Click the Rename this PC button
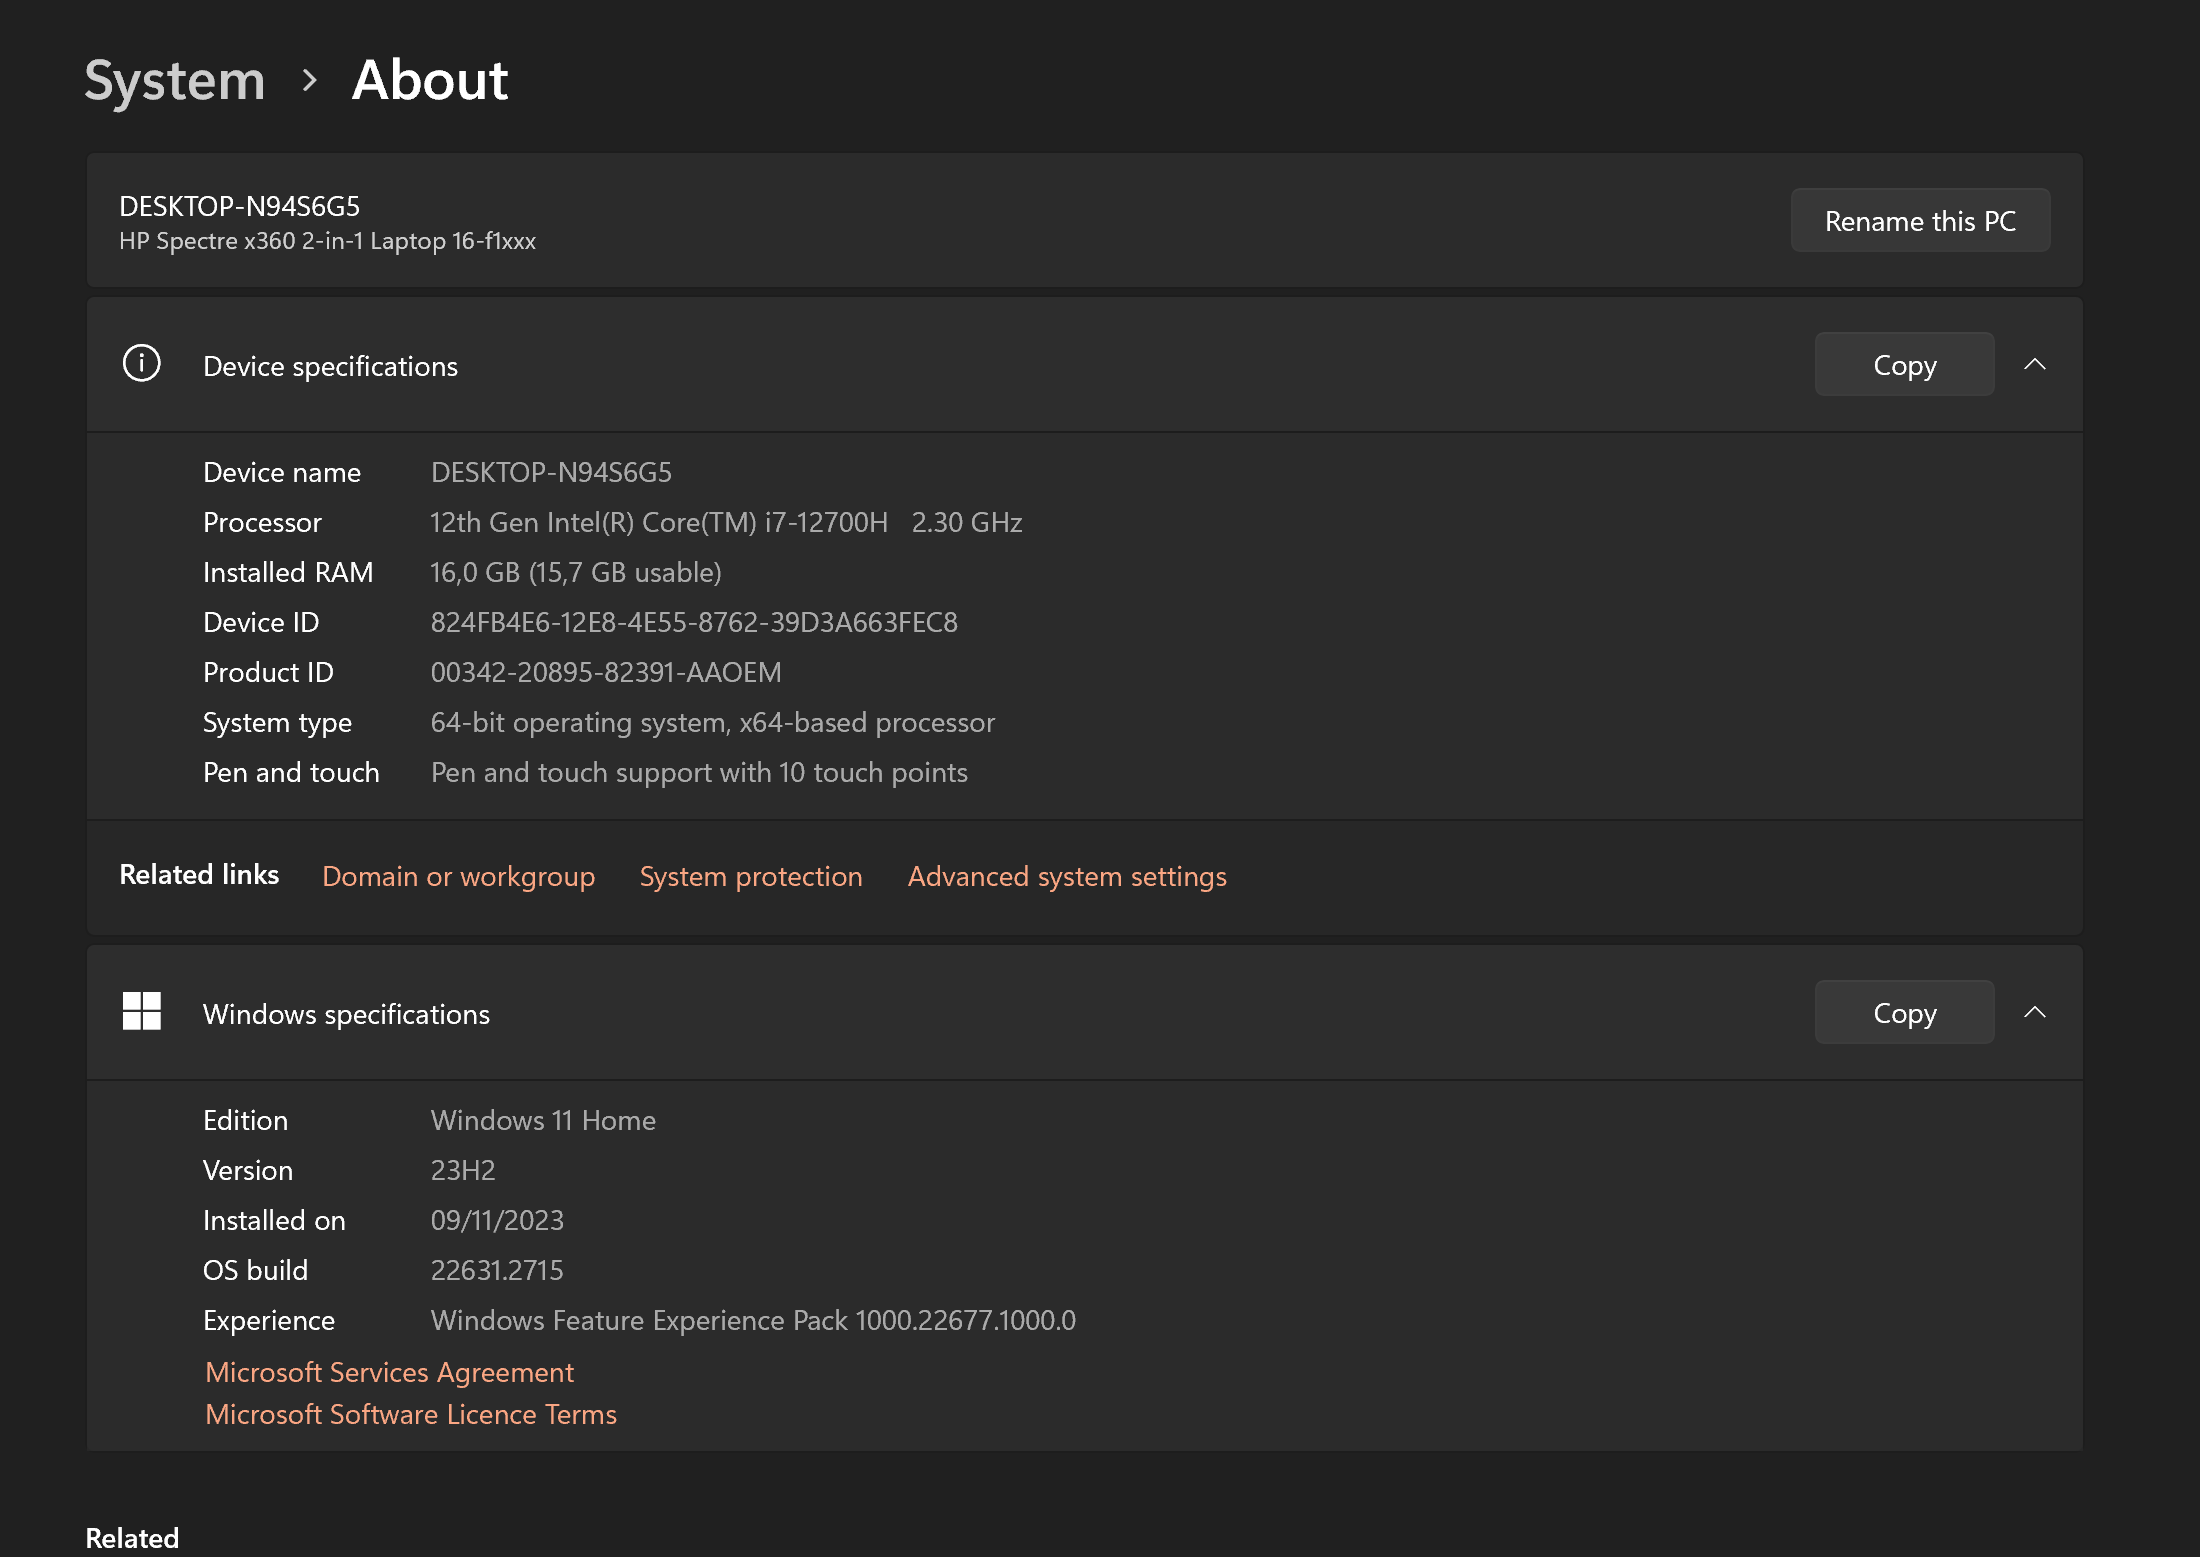 point(1920,220)
